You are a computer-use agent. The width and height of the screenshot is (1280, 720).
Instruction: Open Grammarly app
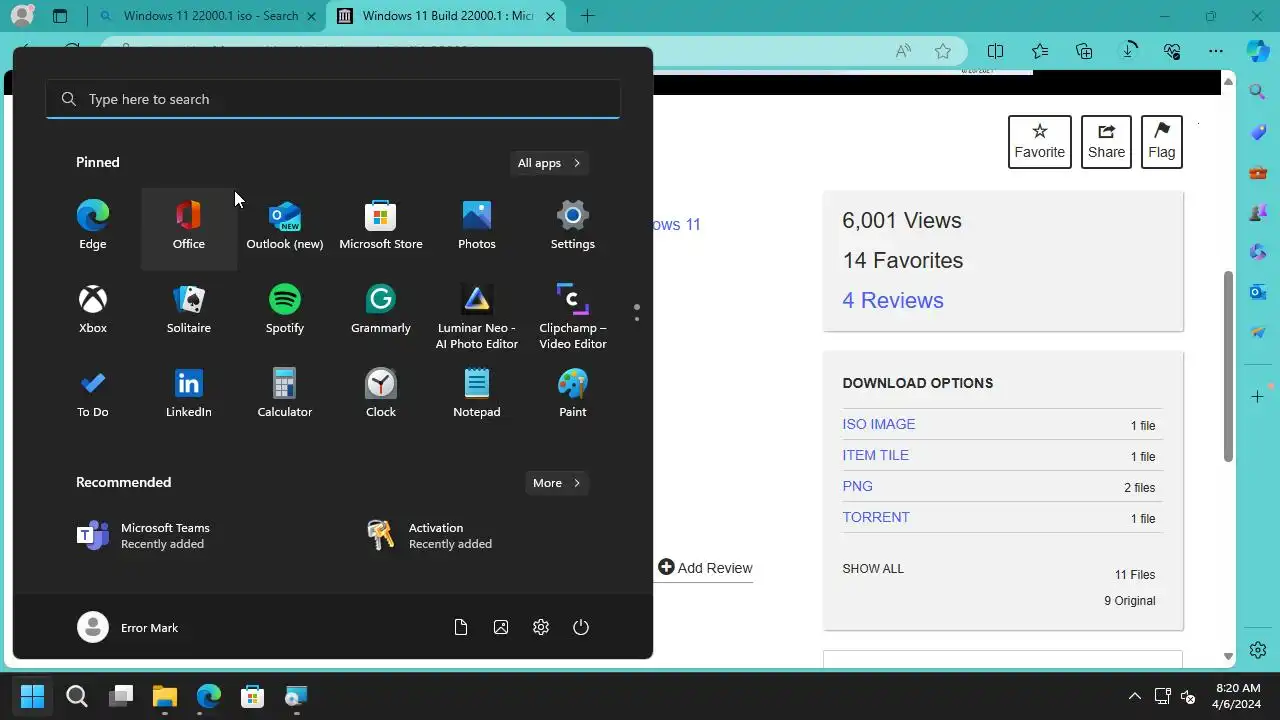point(381,310)
